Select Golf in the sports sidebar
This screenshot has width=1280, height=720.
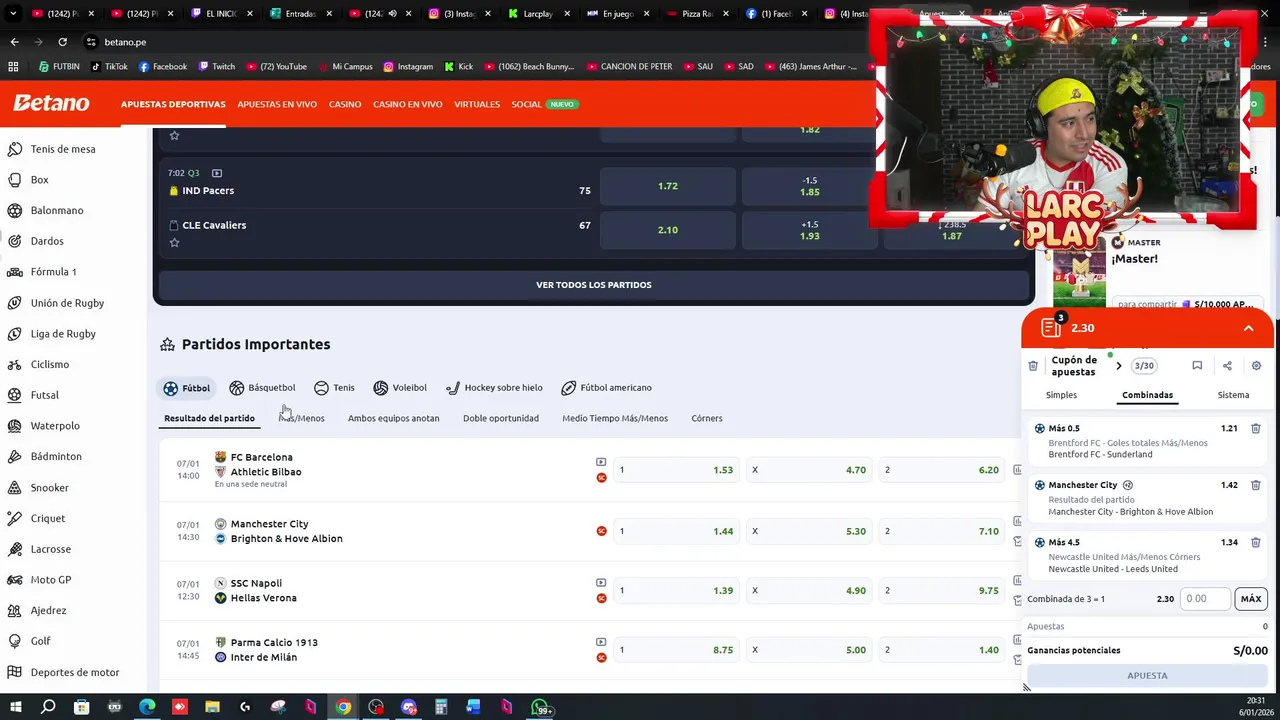click(x=40, y=641)
